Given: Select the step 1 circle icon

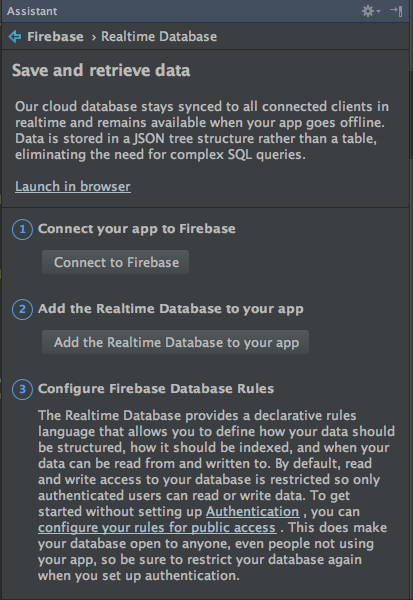Looking at the screenshot, I should [x=22, y=229].
